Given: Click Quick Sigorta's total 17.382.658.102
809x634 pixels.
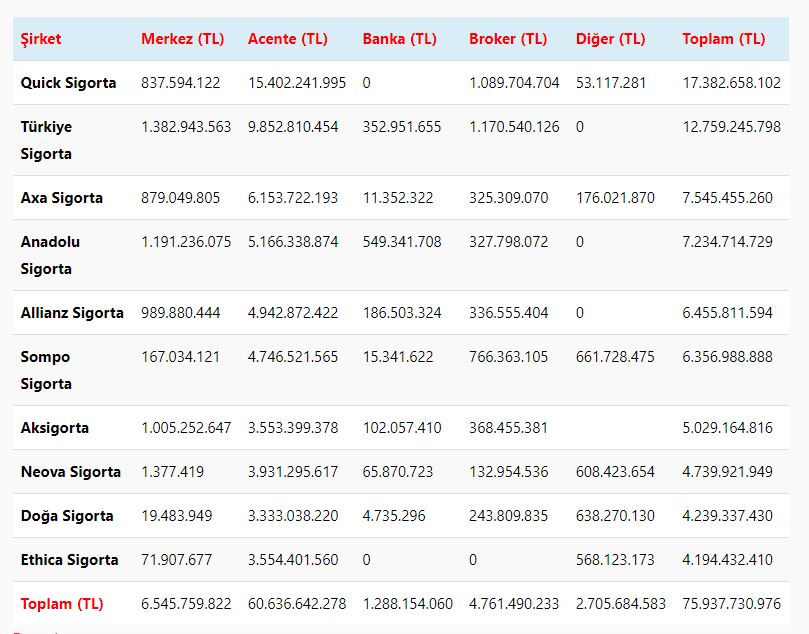Looking at the screenshot, I should (x=731, y=83).
